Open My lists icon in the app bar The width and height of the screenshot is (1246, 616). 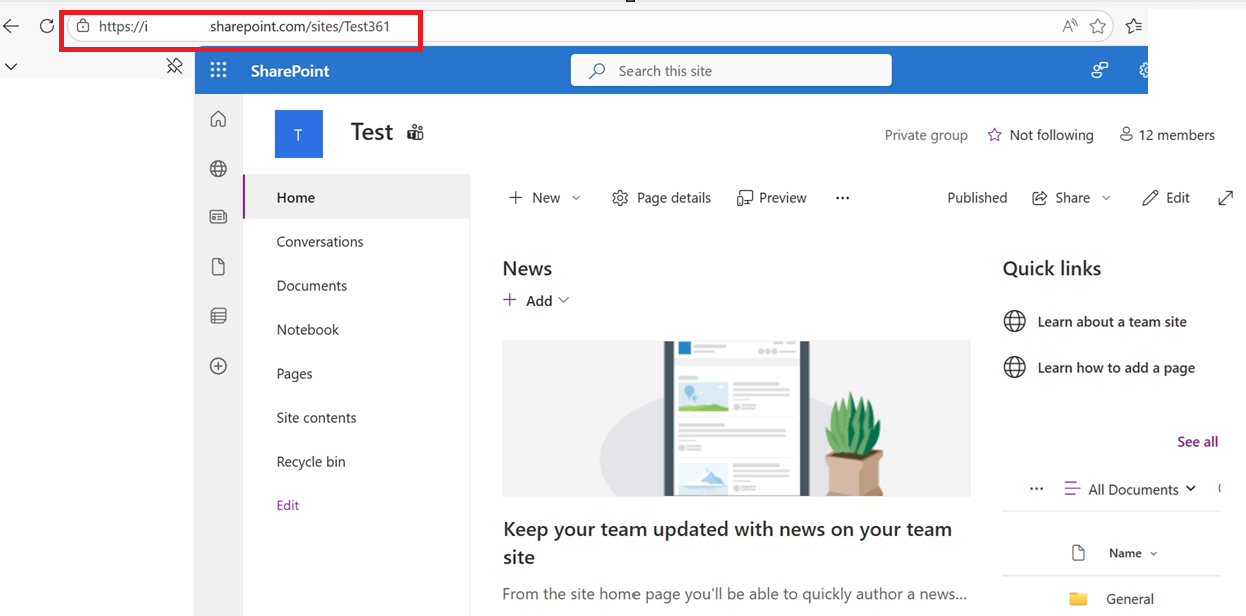[218, 316]
